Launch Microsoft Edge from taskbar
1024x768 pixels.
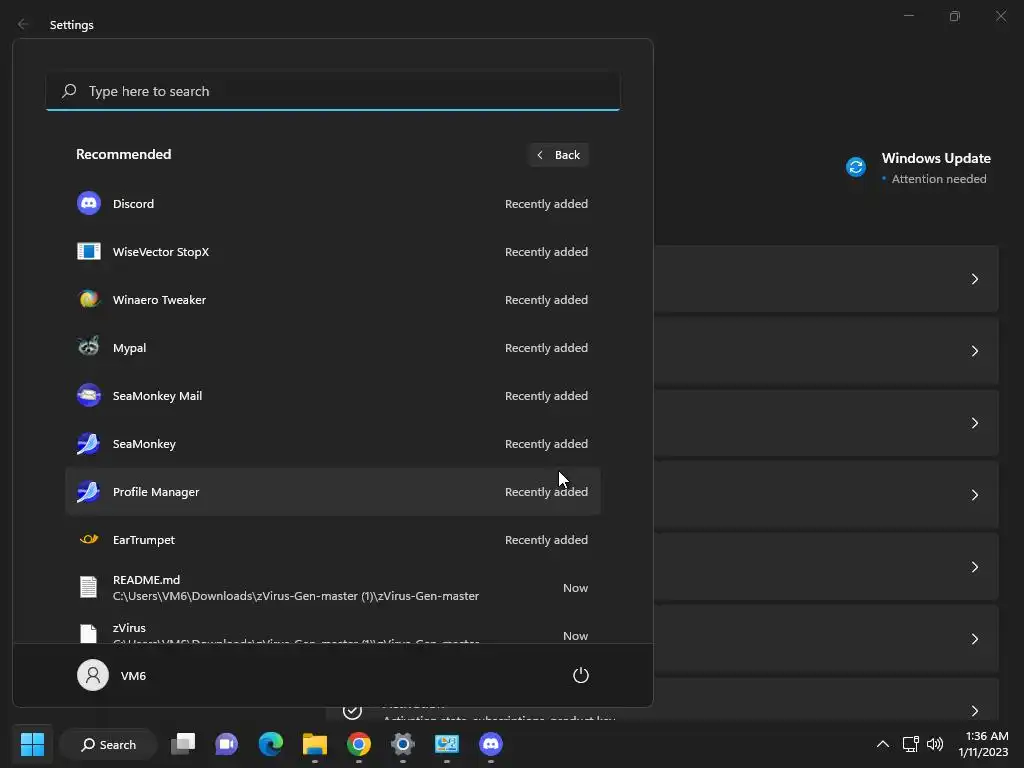point(270,744)
